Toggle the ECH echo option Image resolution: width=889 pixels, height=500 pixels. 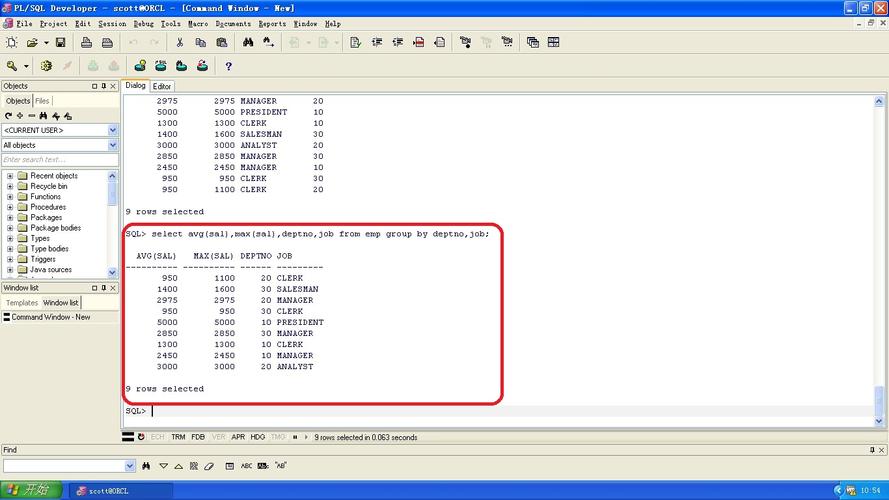pyautogui.click(x=158, y=437)
